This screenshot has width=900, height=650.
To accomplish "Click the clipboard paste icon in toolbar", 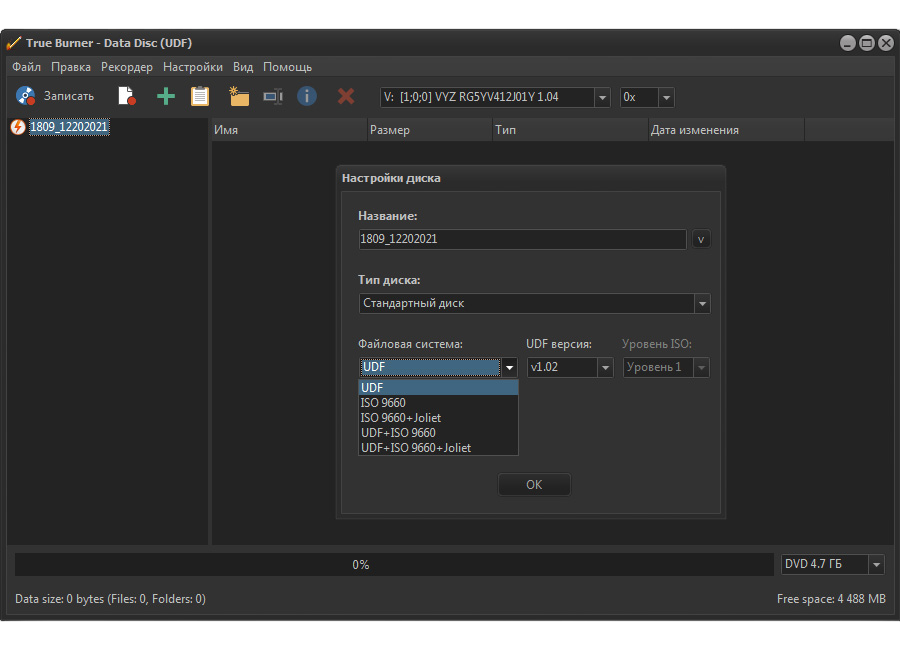I will pos(200,96).
